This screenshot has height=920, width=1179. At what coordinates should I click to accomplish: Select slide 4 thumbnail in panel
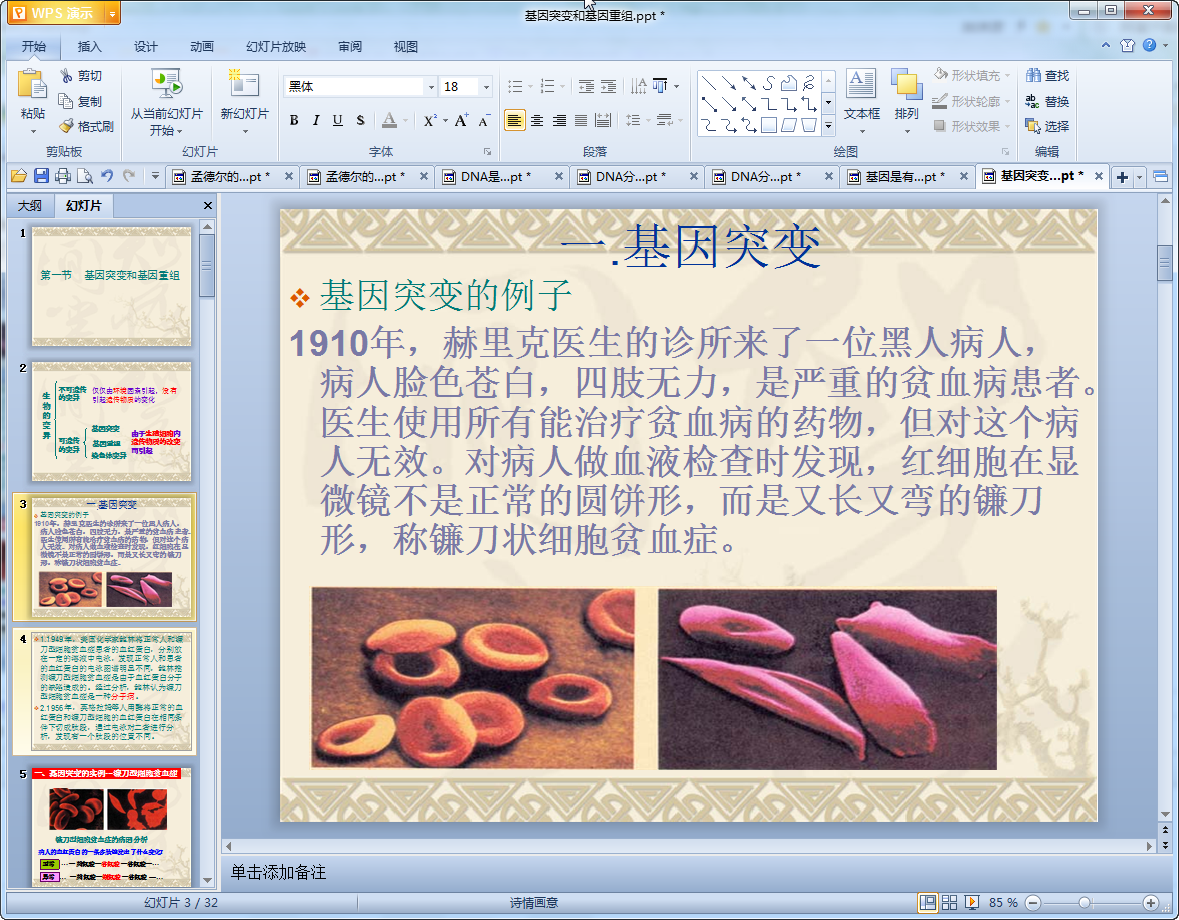coord(111,692)
